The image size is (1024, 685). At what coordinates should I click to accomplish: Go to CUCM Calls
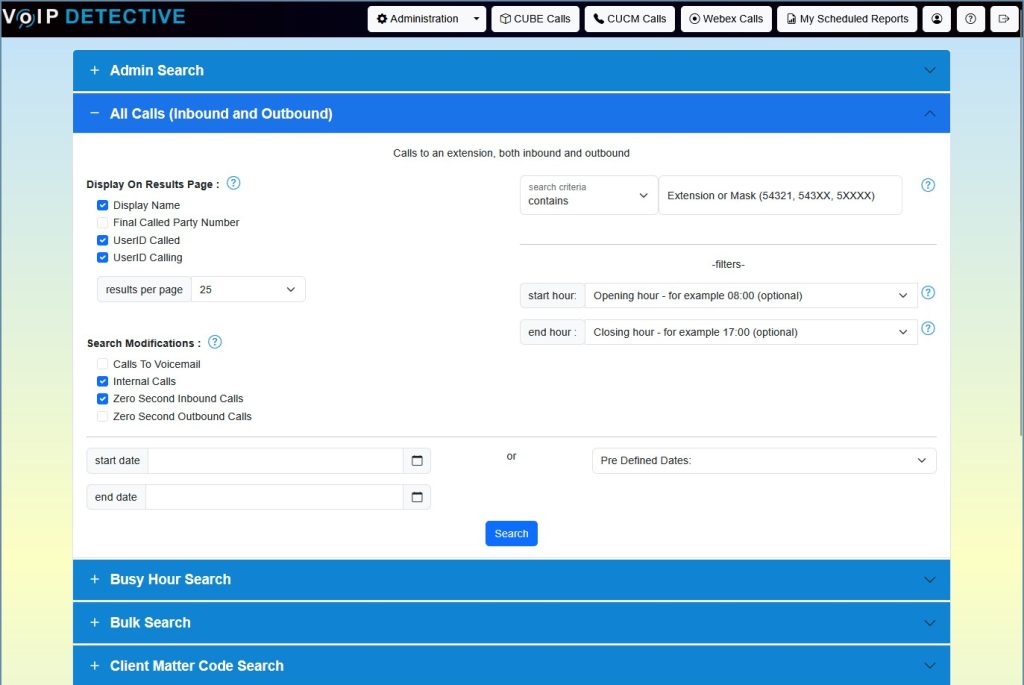630,19
